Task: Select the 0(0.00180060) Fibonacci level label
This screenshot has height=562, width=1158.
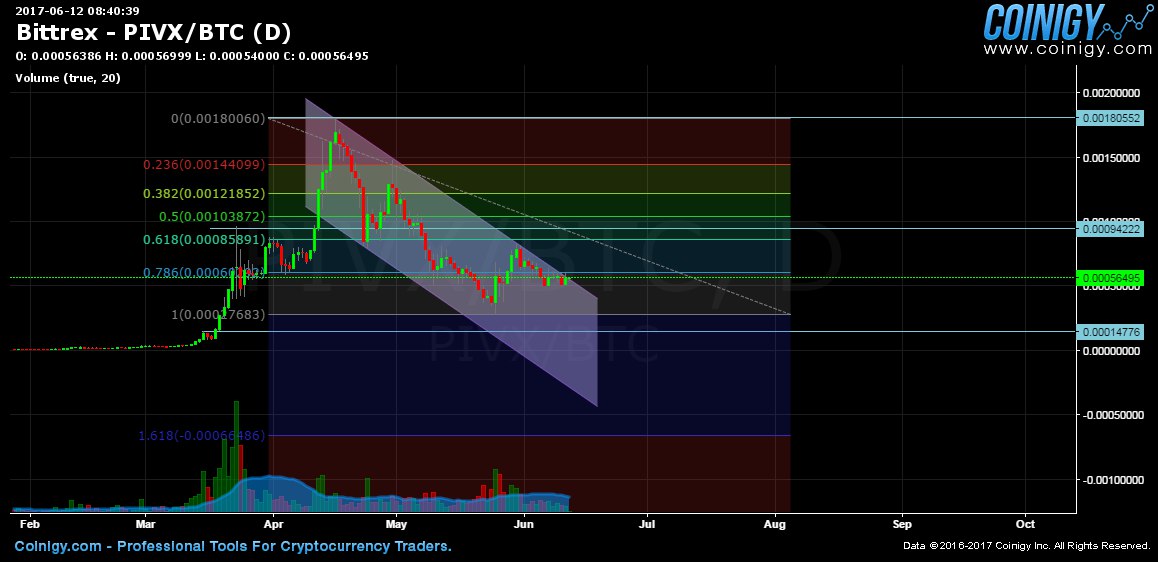Action: click(218, 118)
